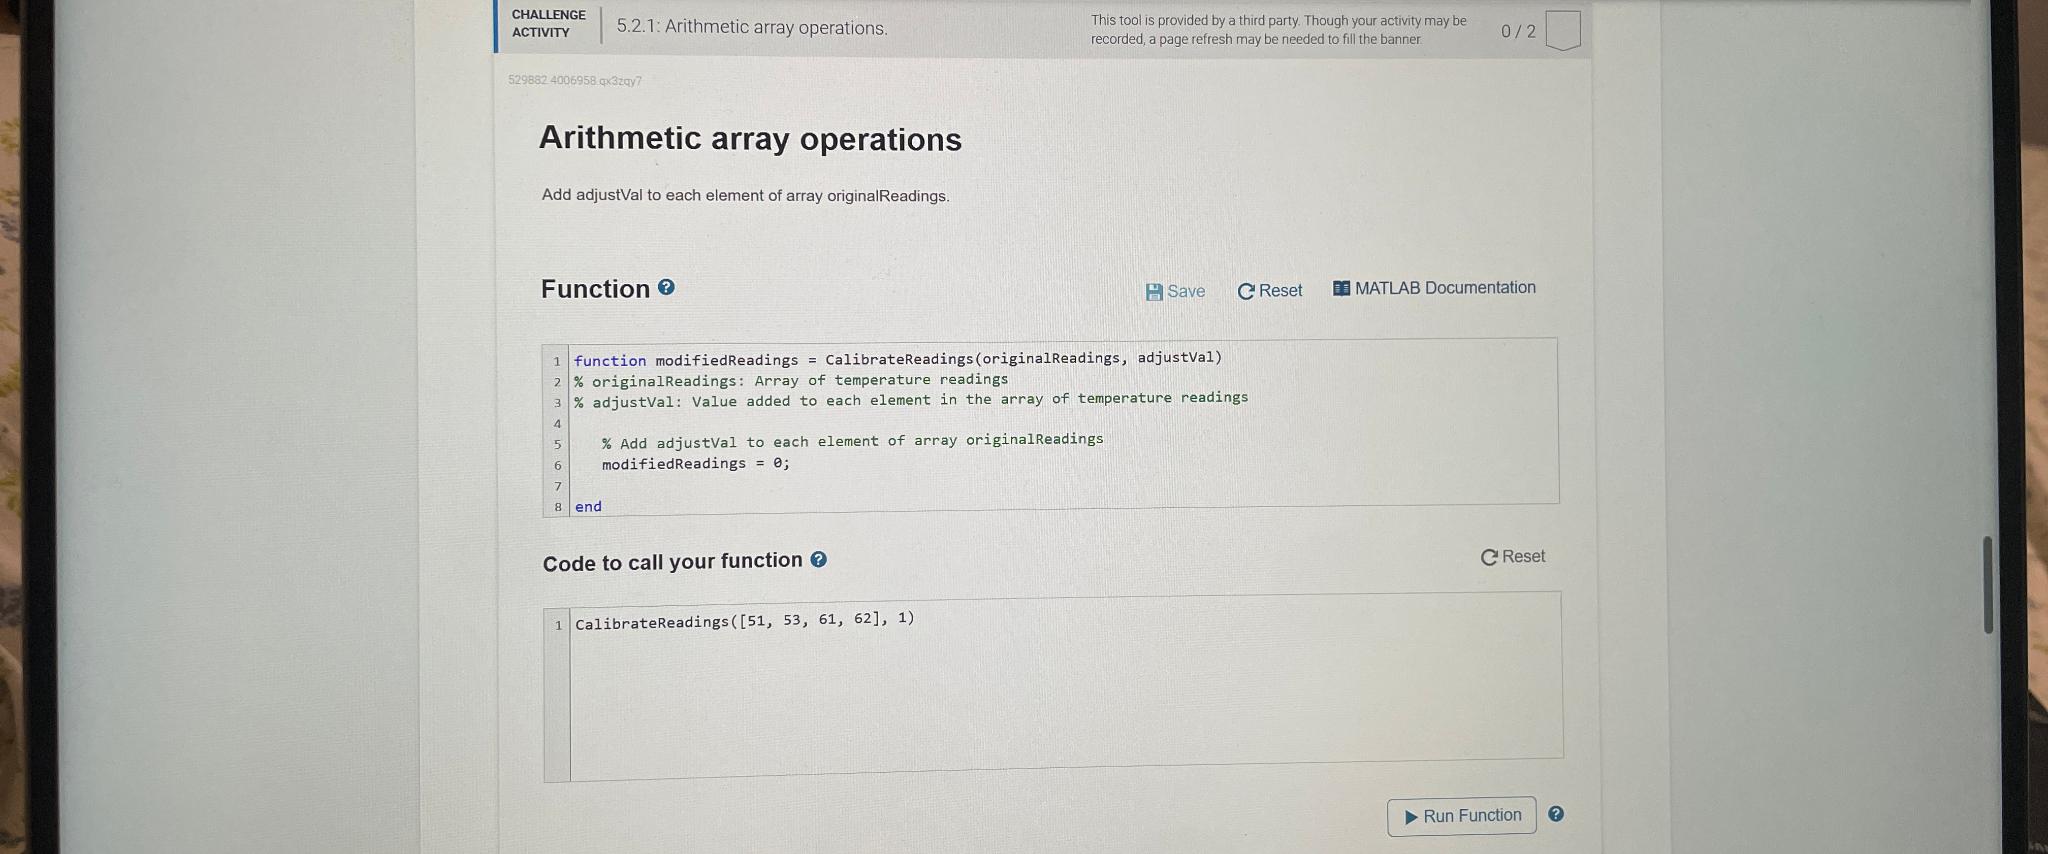Click the page vertical scrollbar thumb
This screenshot has width=2048, height=854.
tap(1988, 585)
